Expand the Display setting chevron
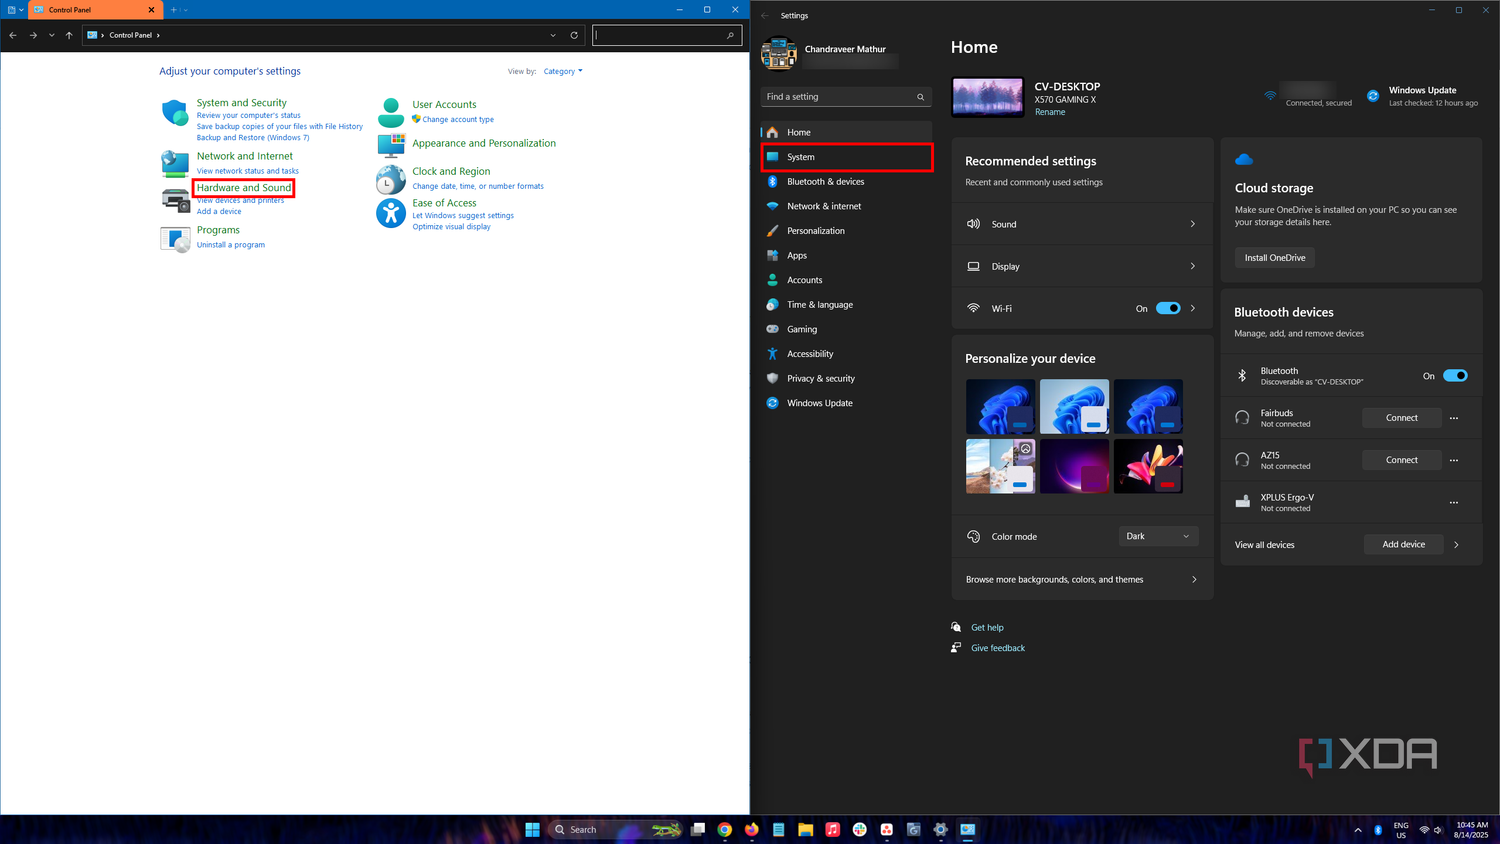This screenshot has height=844, width=1500. coord(1193,266)
